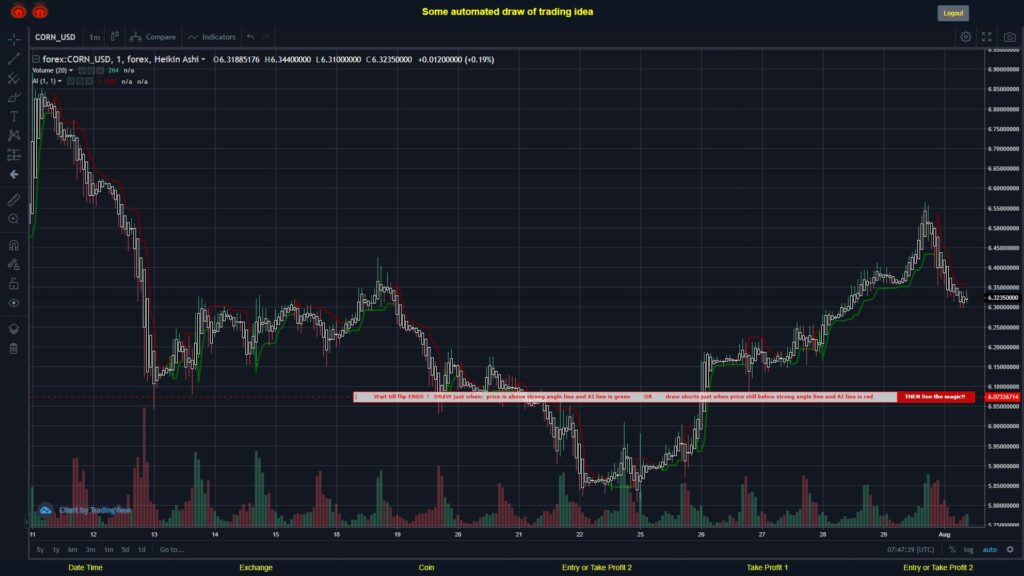This screenshot has width=1024, height=576.
Task: Select the 3m time range
Action: click(90, 550)
